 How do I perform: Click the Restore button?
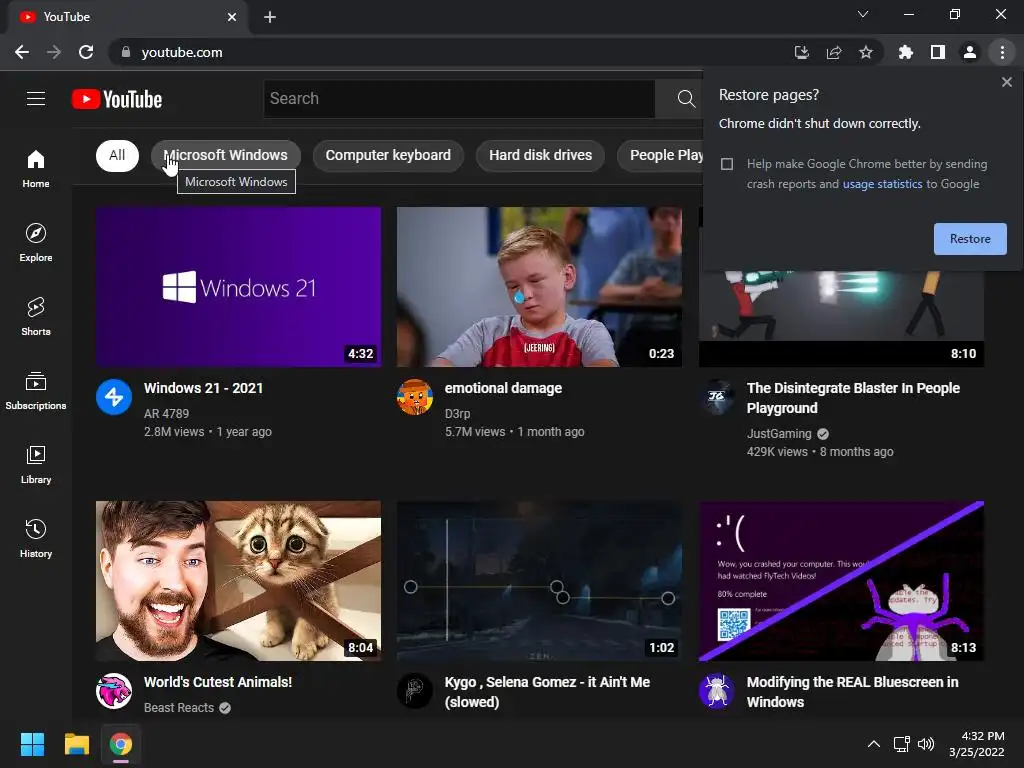coord(970,239)
